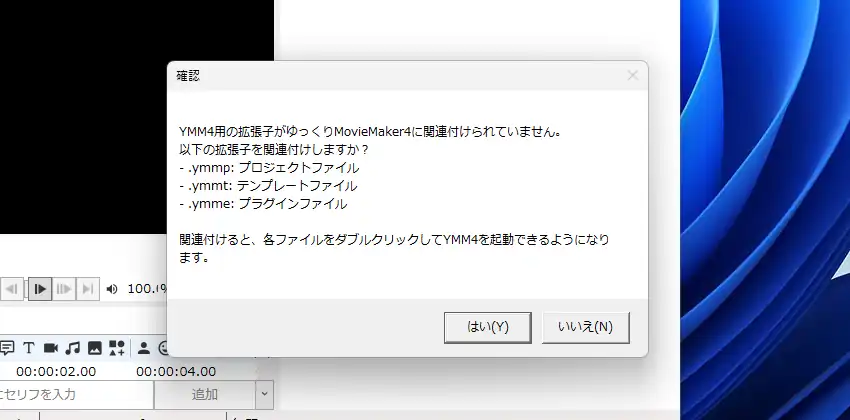Select the text item T icon
The image size is (850, 420).
click(29, 348)
